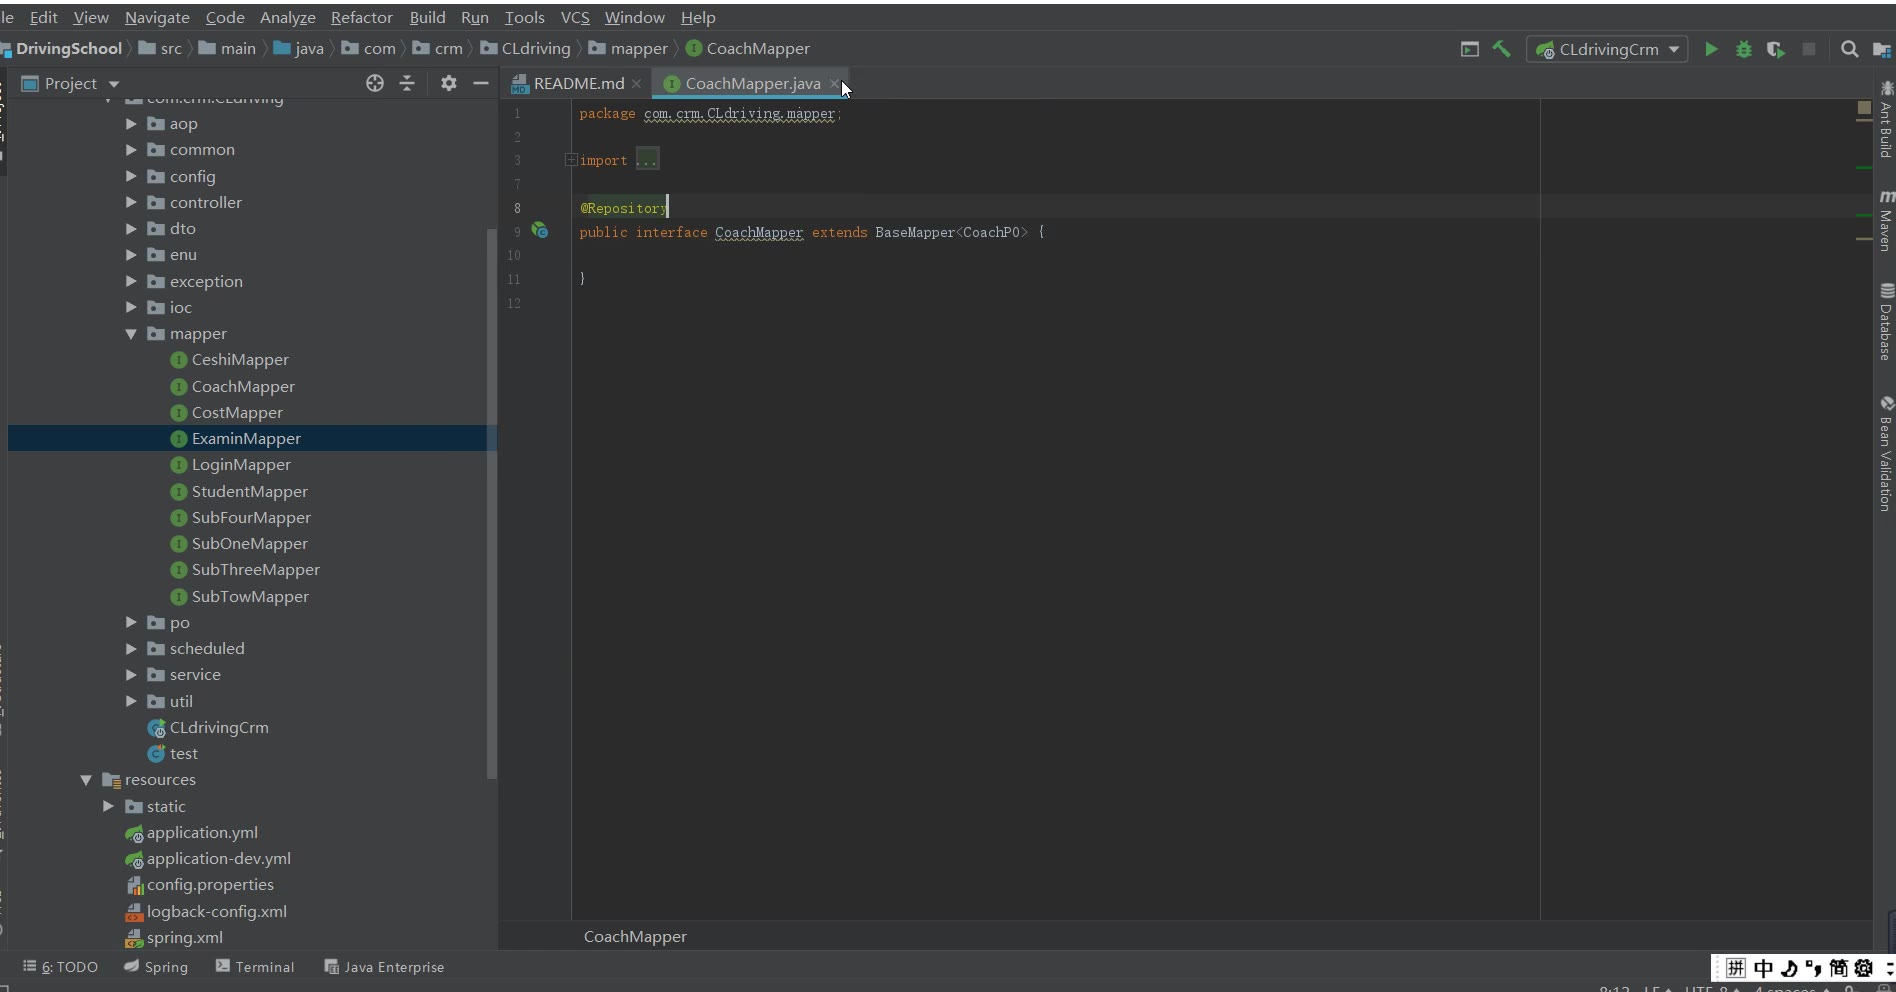Viewport: 1896px width, 992px height.
Task: Open the run configuration dropdown
Action: (x=1607, y=49)
